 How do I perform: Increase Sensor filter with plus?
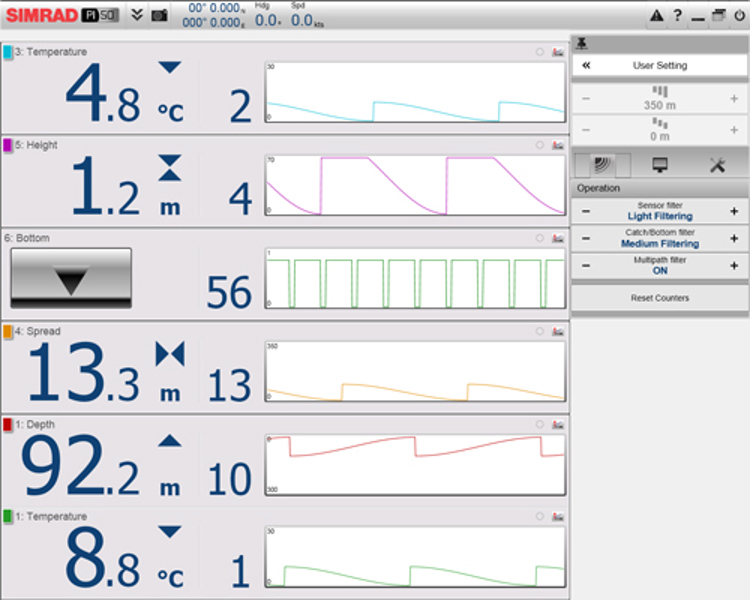(x=734, y=211)
